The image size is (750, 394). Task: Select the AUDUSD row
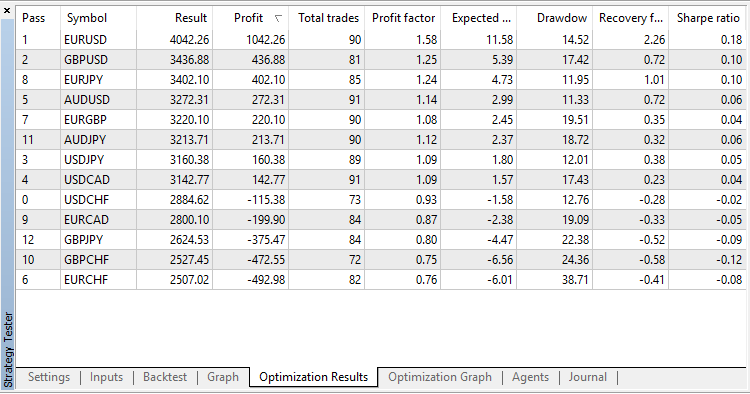(x=381, y=100)
